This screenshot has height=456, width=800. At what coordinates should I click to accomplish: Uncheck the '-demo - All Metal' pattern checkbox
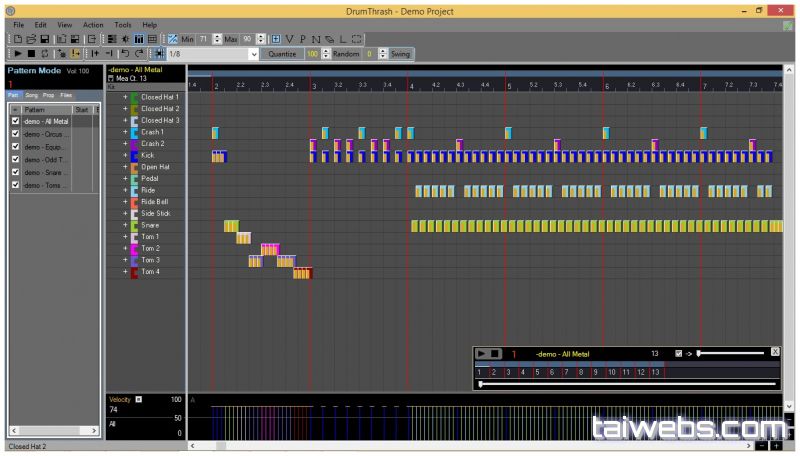(x=15, y=121)
